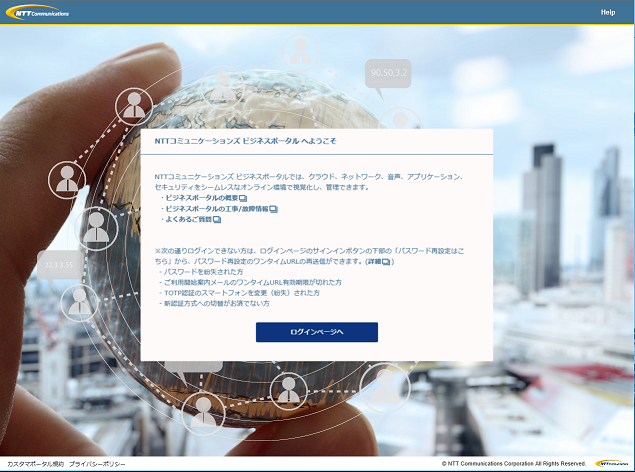Click the small NTT logo in footer
635x472 pixels.
coord(612,463)
